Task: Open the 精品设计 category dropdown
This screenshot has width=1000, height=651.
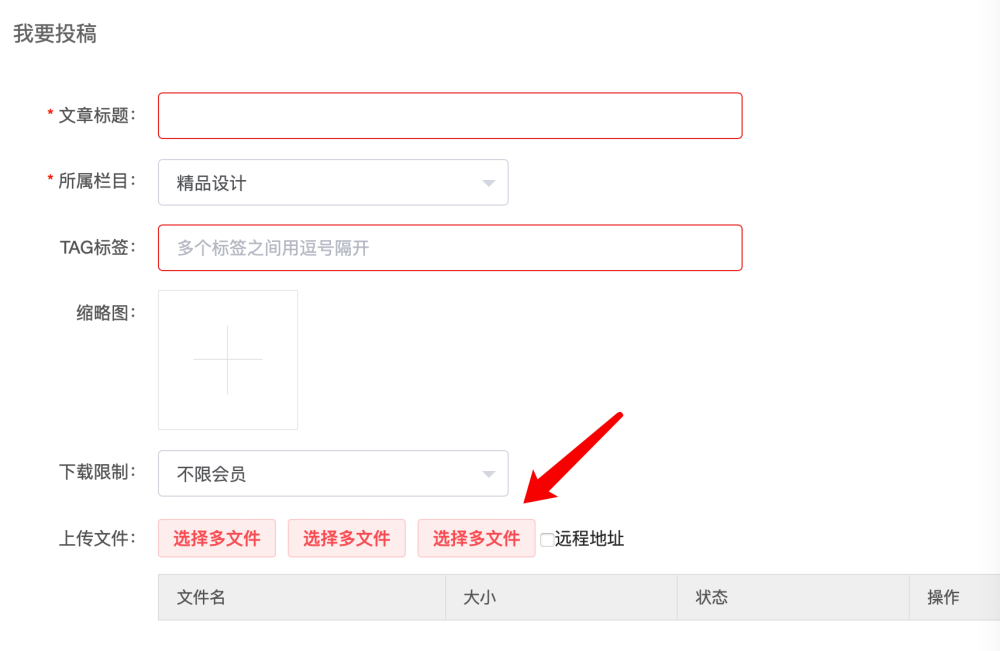Action: click(x=333, y=182)
